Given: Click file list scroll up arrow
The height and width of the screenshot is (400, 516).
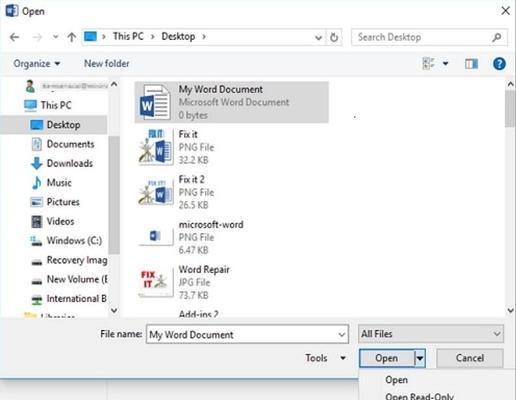Looking at the screenshot, I should click(511, 84).
